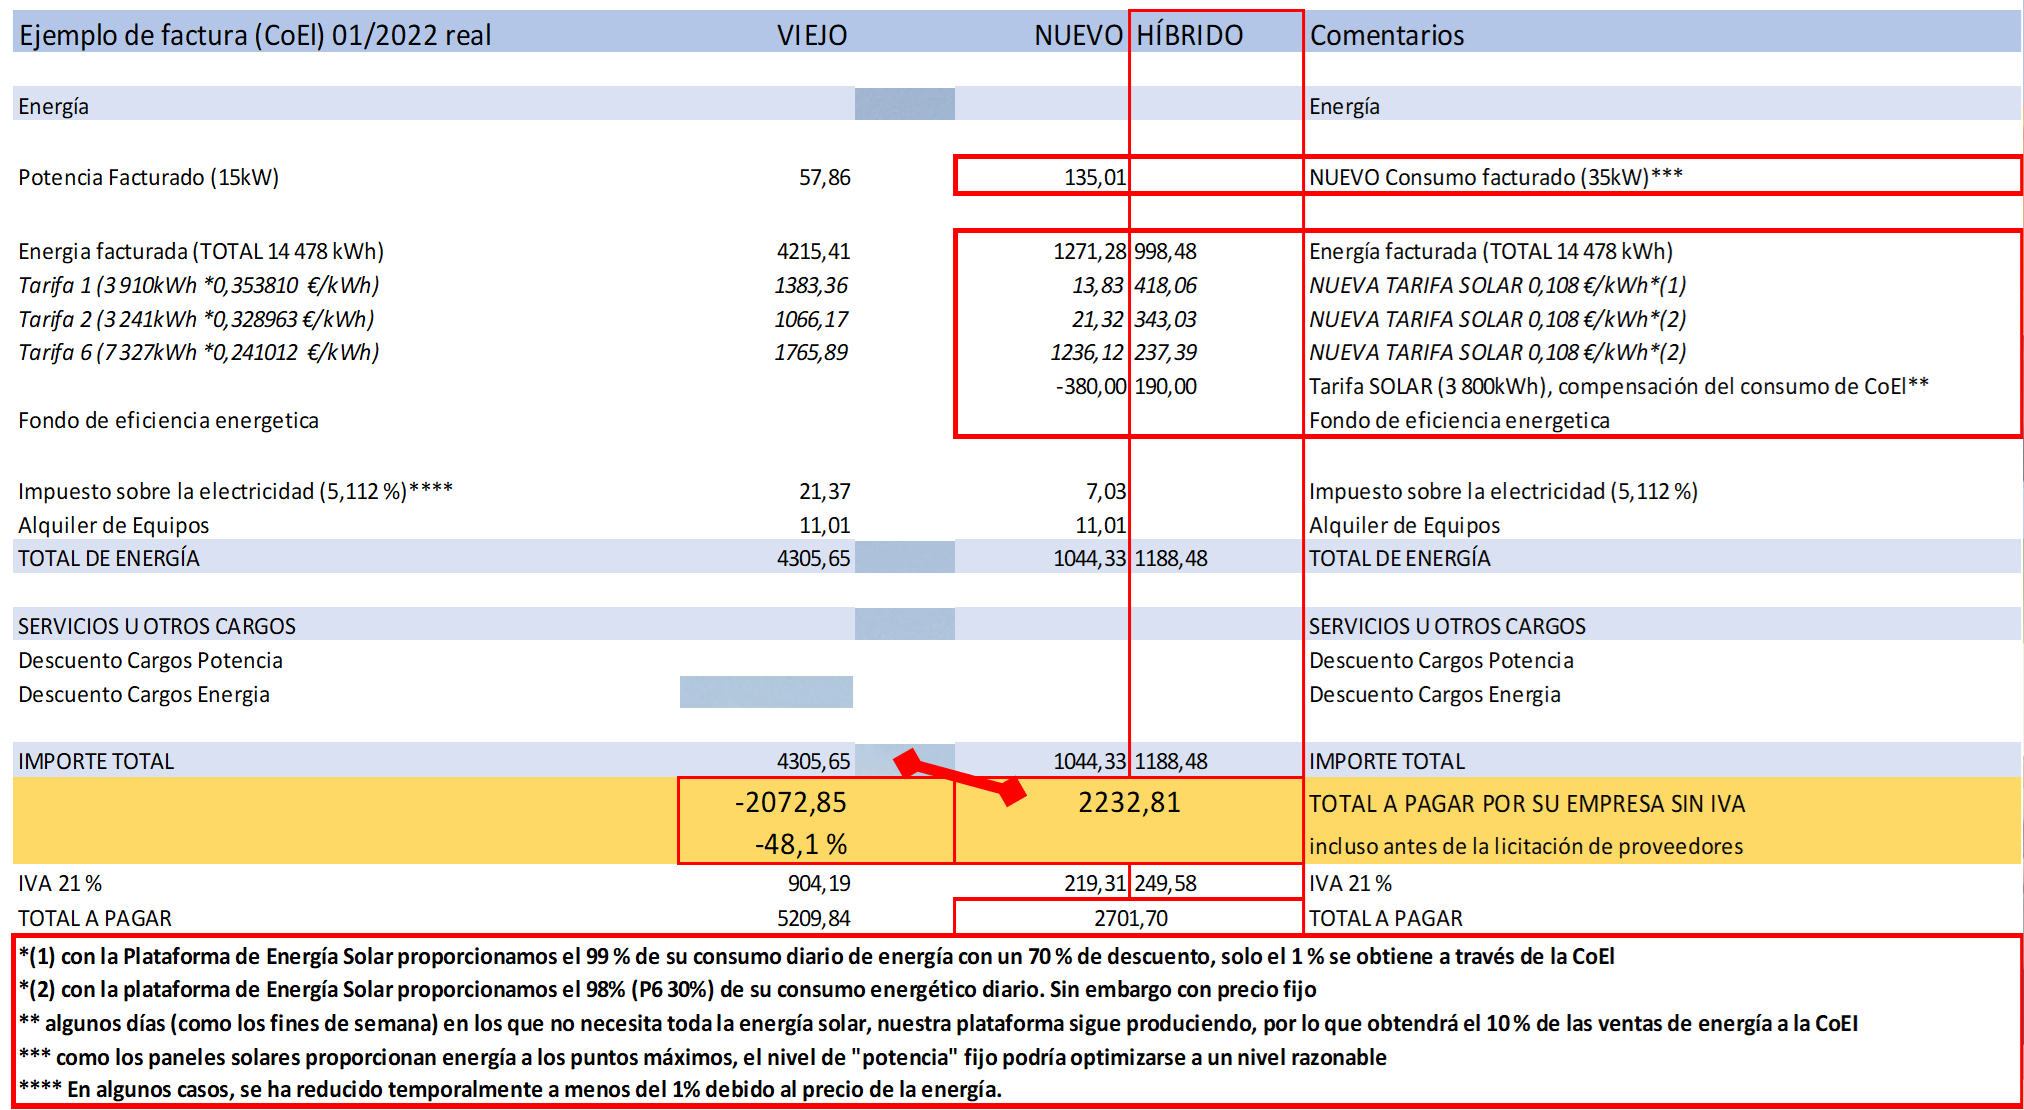Click the 4215,41 Energia facturada value
Viewport: 2024px width, 1110px height.
[813, 251]
